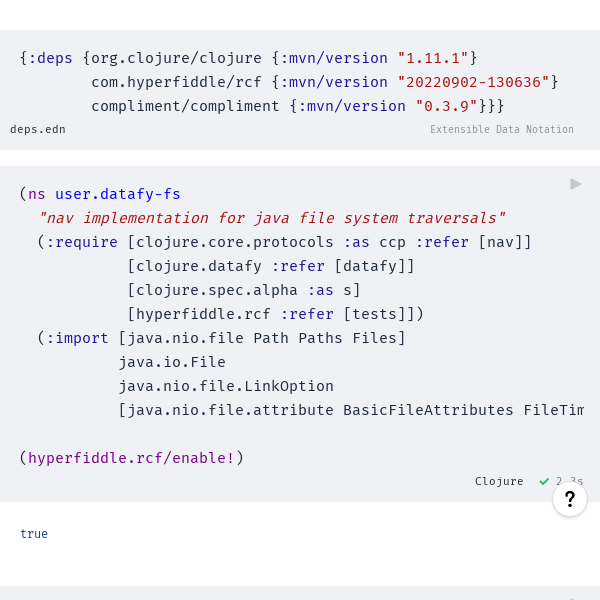Click the :import keyword in ns form
The width and height of the screenshot is (600, 600).
pyautogui.click(x=77, y=338)
